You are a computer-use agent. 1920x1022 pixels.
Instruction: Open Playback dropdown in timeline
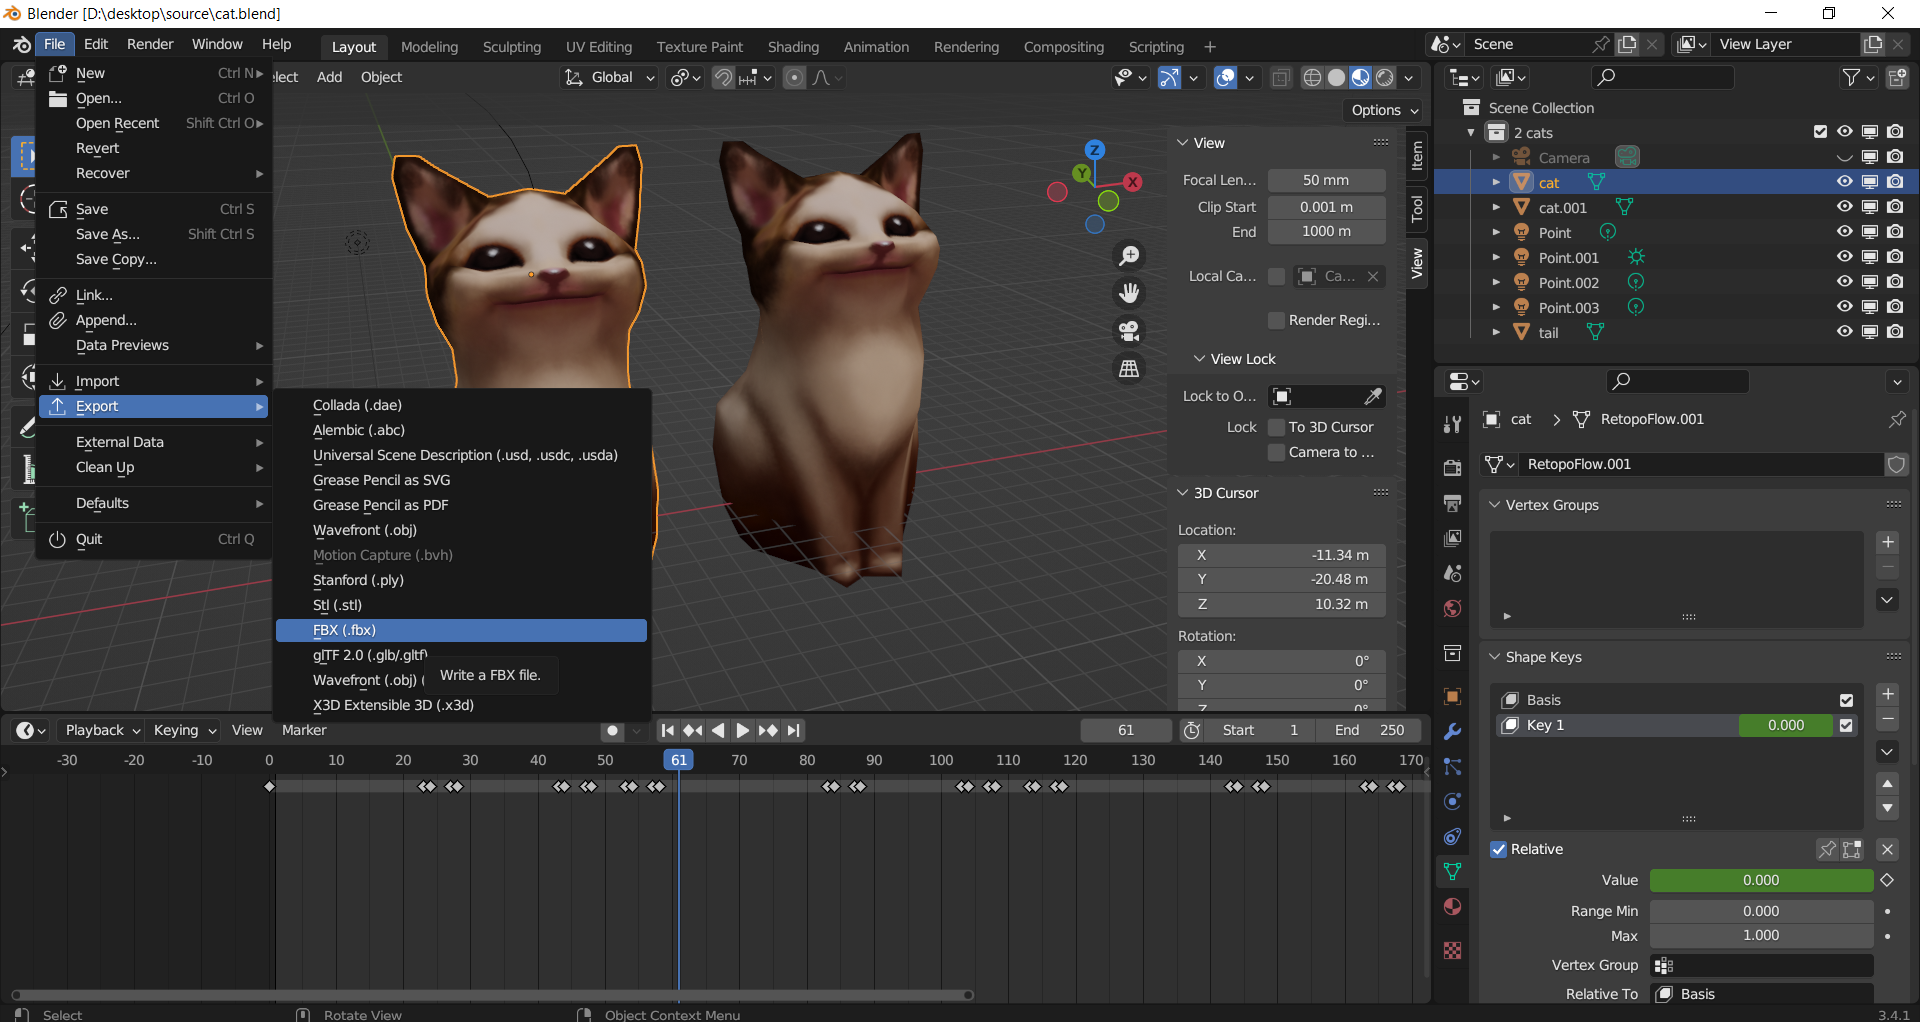101,730
